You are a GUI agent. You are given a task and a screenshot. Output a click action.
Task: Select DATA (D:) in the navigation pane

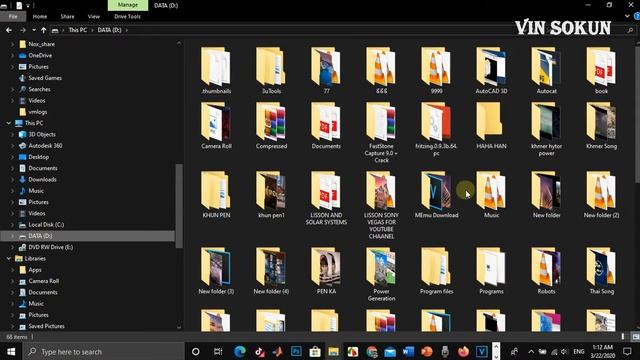pyautogui.click(x=87, y=236)
